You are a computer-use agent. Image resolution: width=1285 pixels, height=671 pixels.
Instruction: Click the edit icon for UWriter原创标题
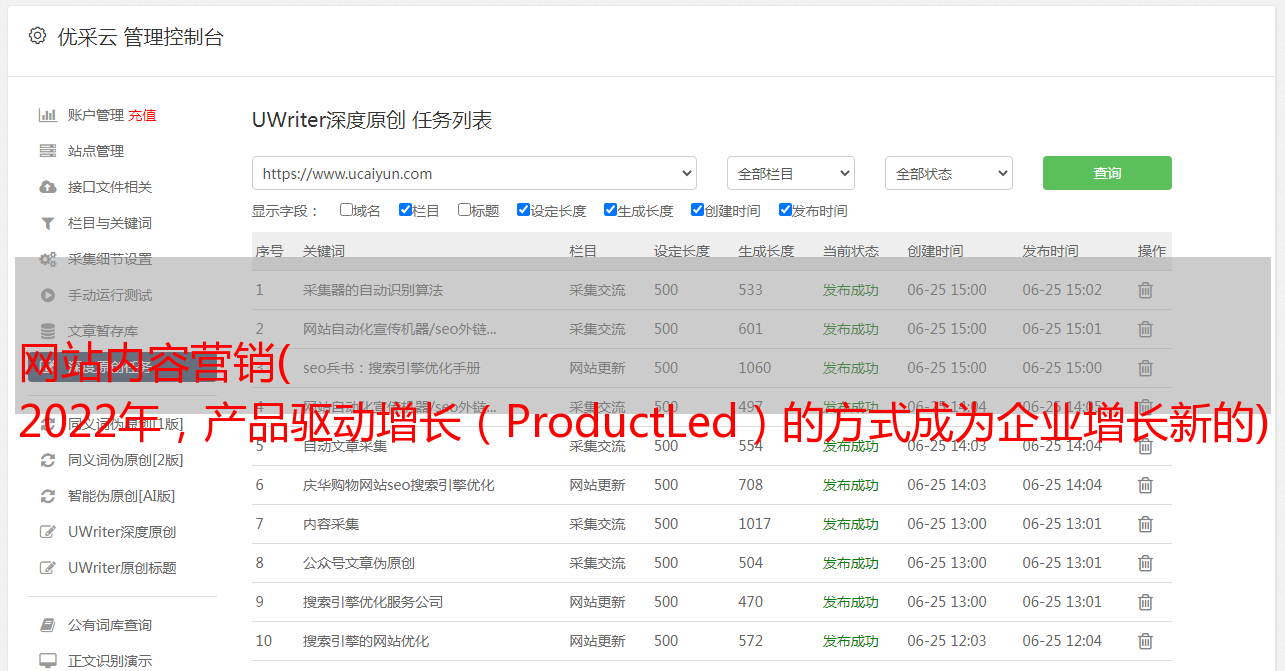click(x=47, y=568)
